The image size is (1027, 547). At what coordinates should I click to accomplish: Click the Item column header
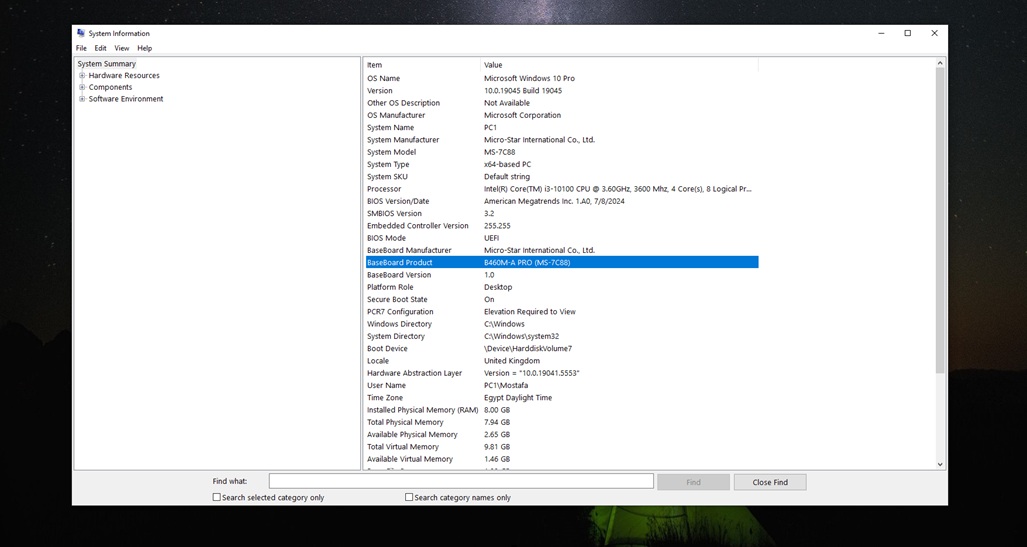(x=422, y=65)
